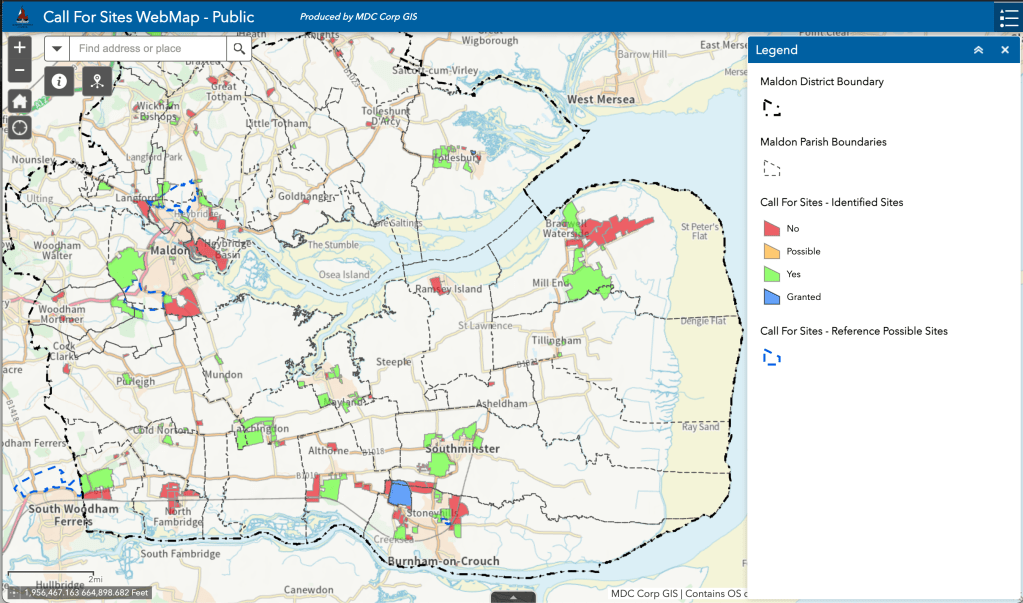Zoom in on the map

tap(19, 48)
